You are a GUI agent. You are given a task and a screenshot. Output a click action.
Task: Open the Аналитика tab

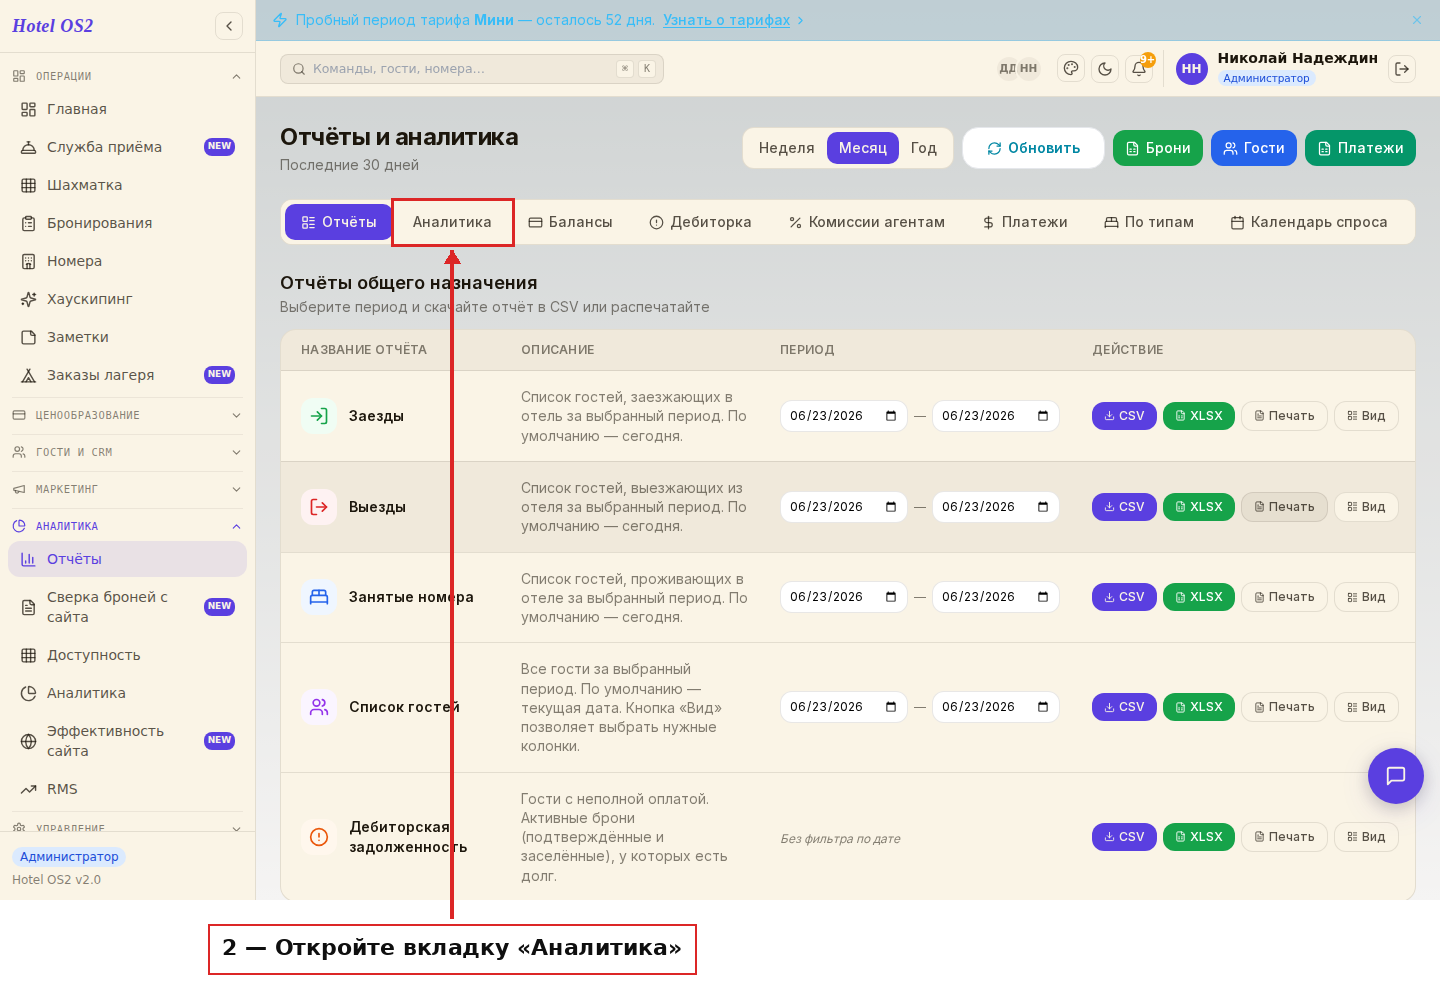pyautogui.click(x=452, y=222)
